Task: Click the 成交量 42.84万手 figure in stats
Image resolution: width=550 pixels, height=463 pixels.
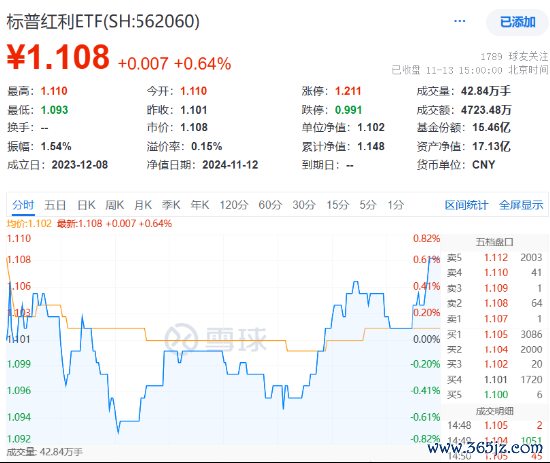Action: (x=486, y=91)
